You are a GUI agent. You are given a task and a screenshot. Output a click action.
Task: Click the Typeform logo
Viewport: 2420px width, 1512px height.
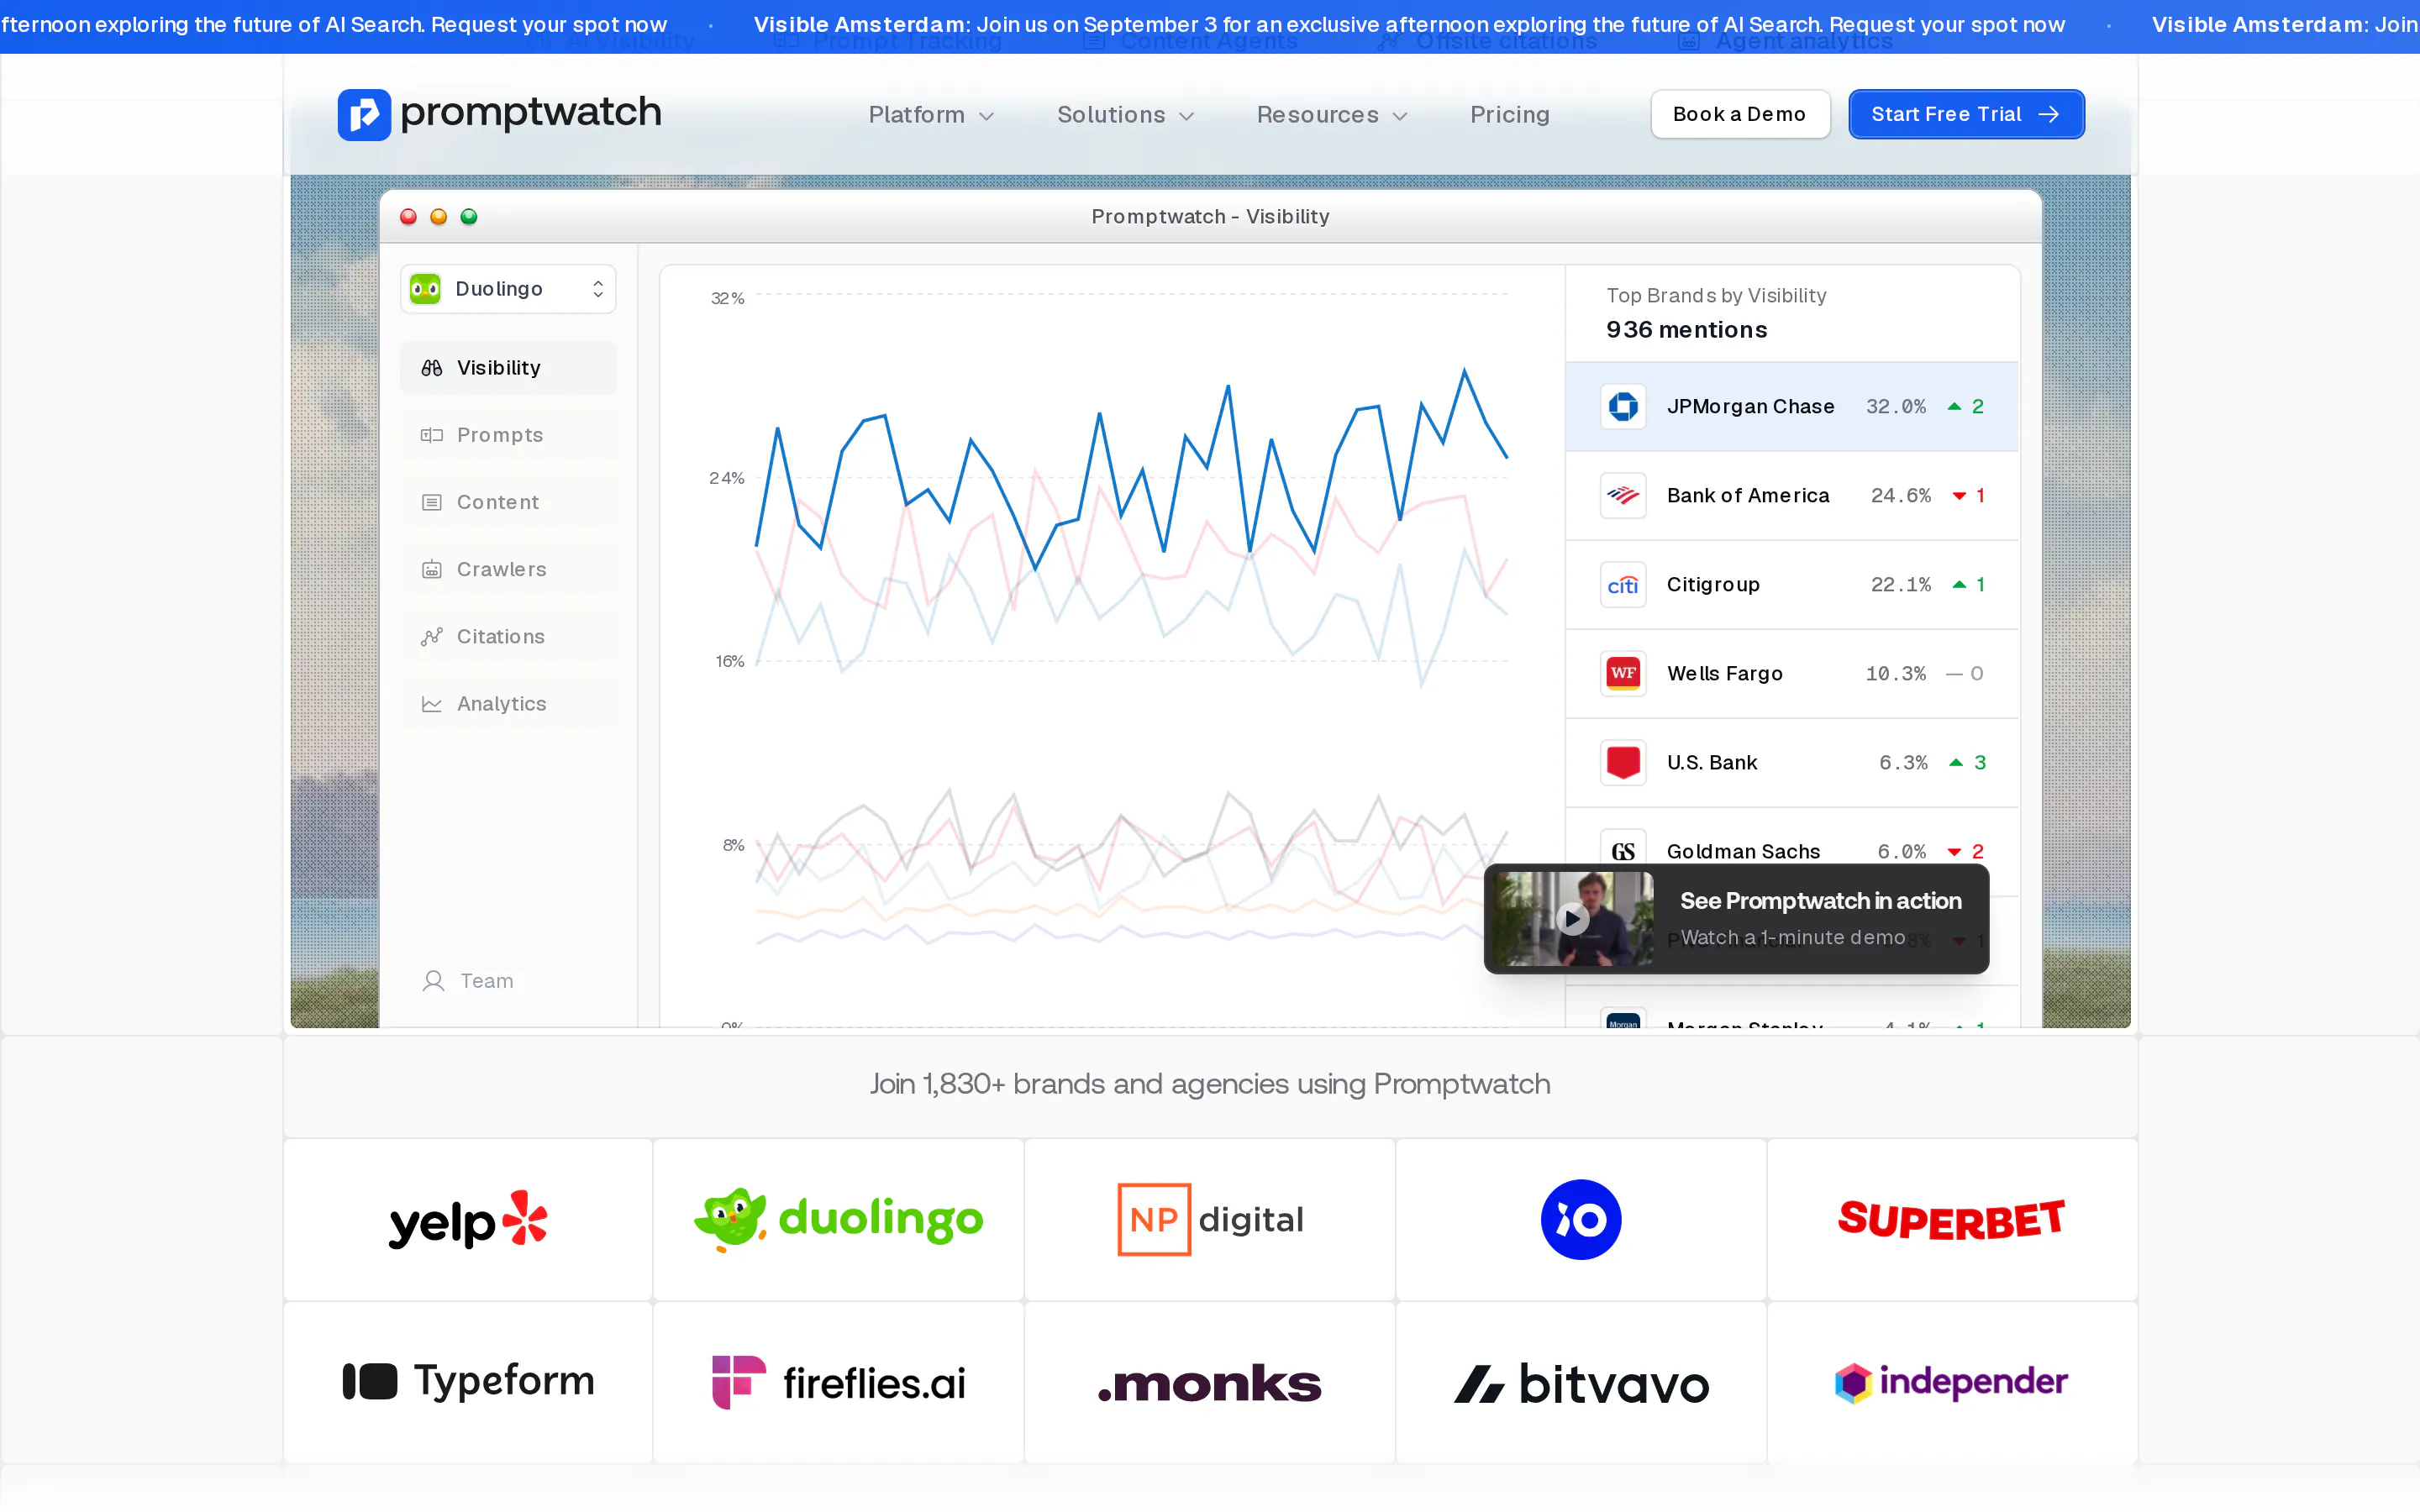point(468,1382)
